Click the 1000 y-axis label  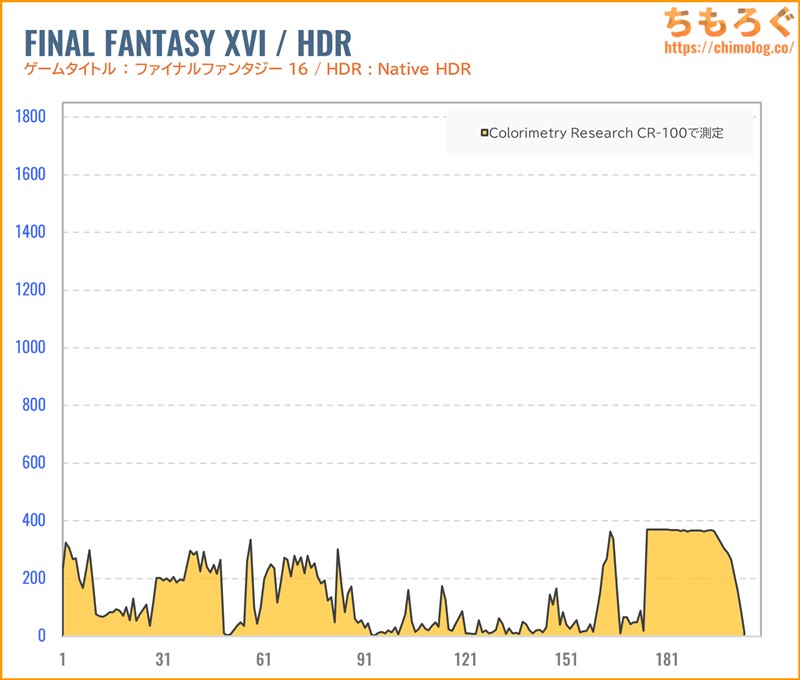(30, 348)
